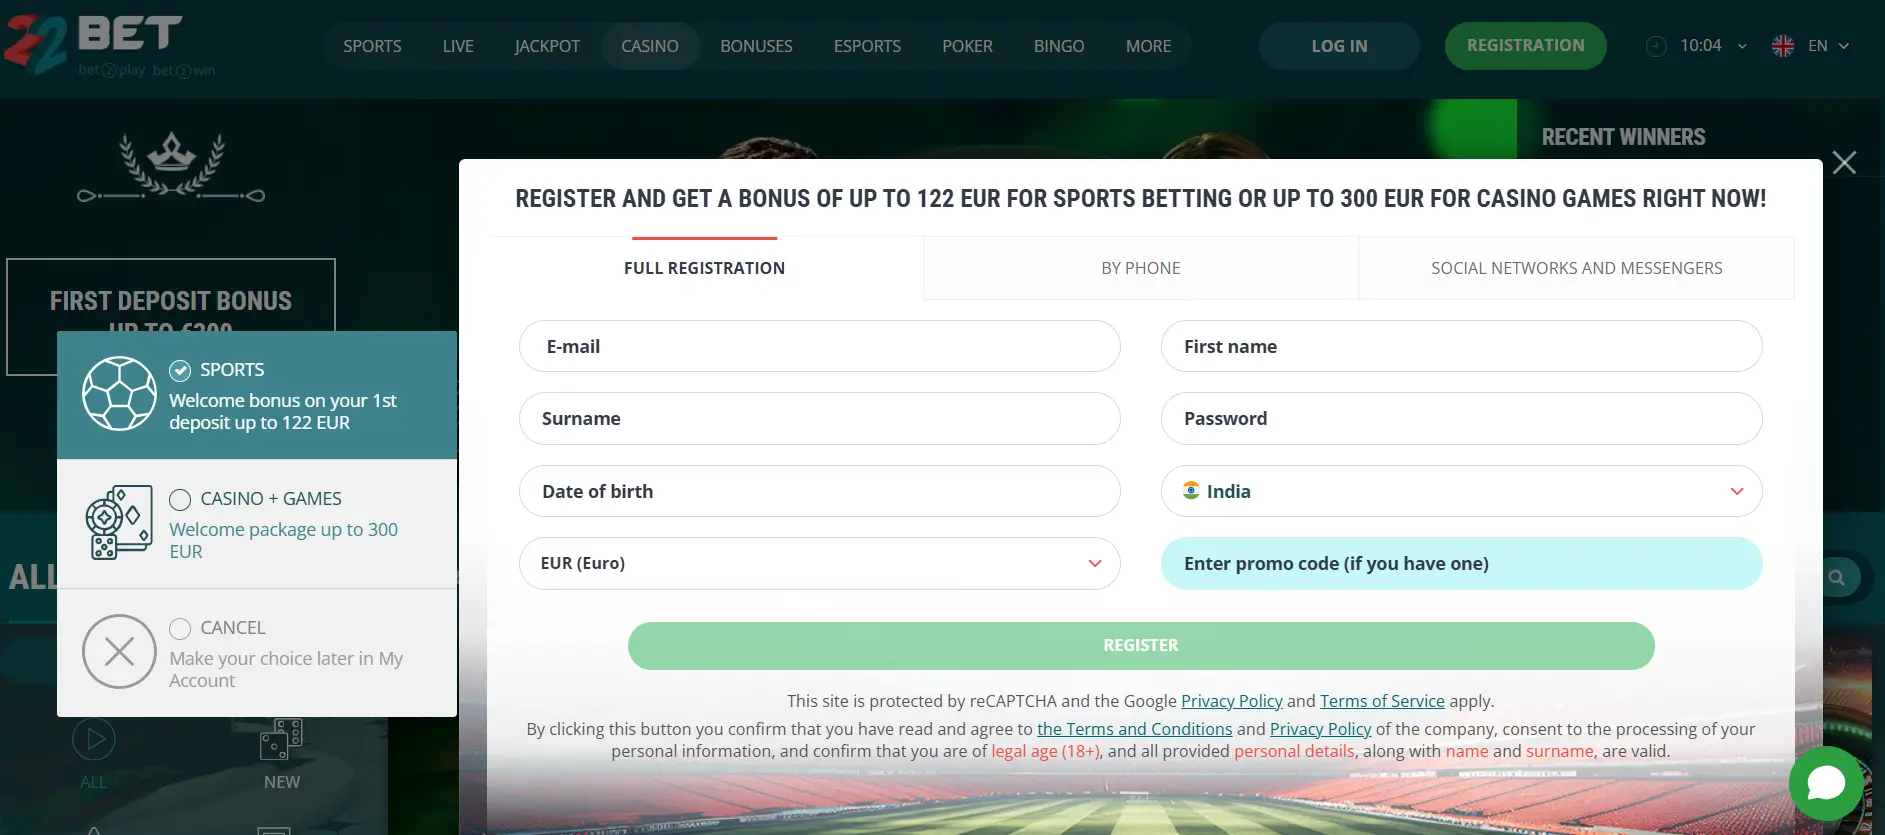Click the search magnifier icon
Screen dimensions: 1885x835
pyautogui.click(x=1837, y=577)
